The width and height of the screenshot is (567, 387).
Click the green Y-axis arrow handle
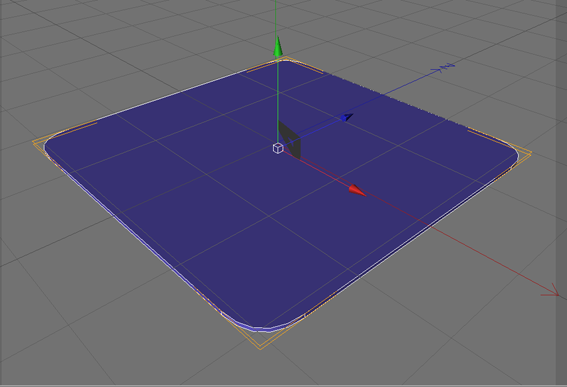(278, 47)
